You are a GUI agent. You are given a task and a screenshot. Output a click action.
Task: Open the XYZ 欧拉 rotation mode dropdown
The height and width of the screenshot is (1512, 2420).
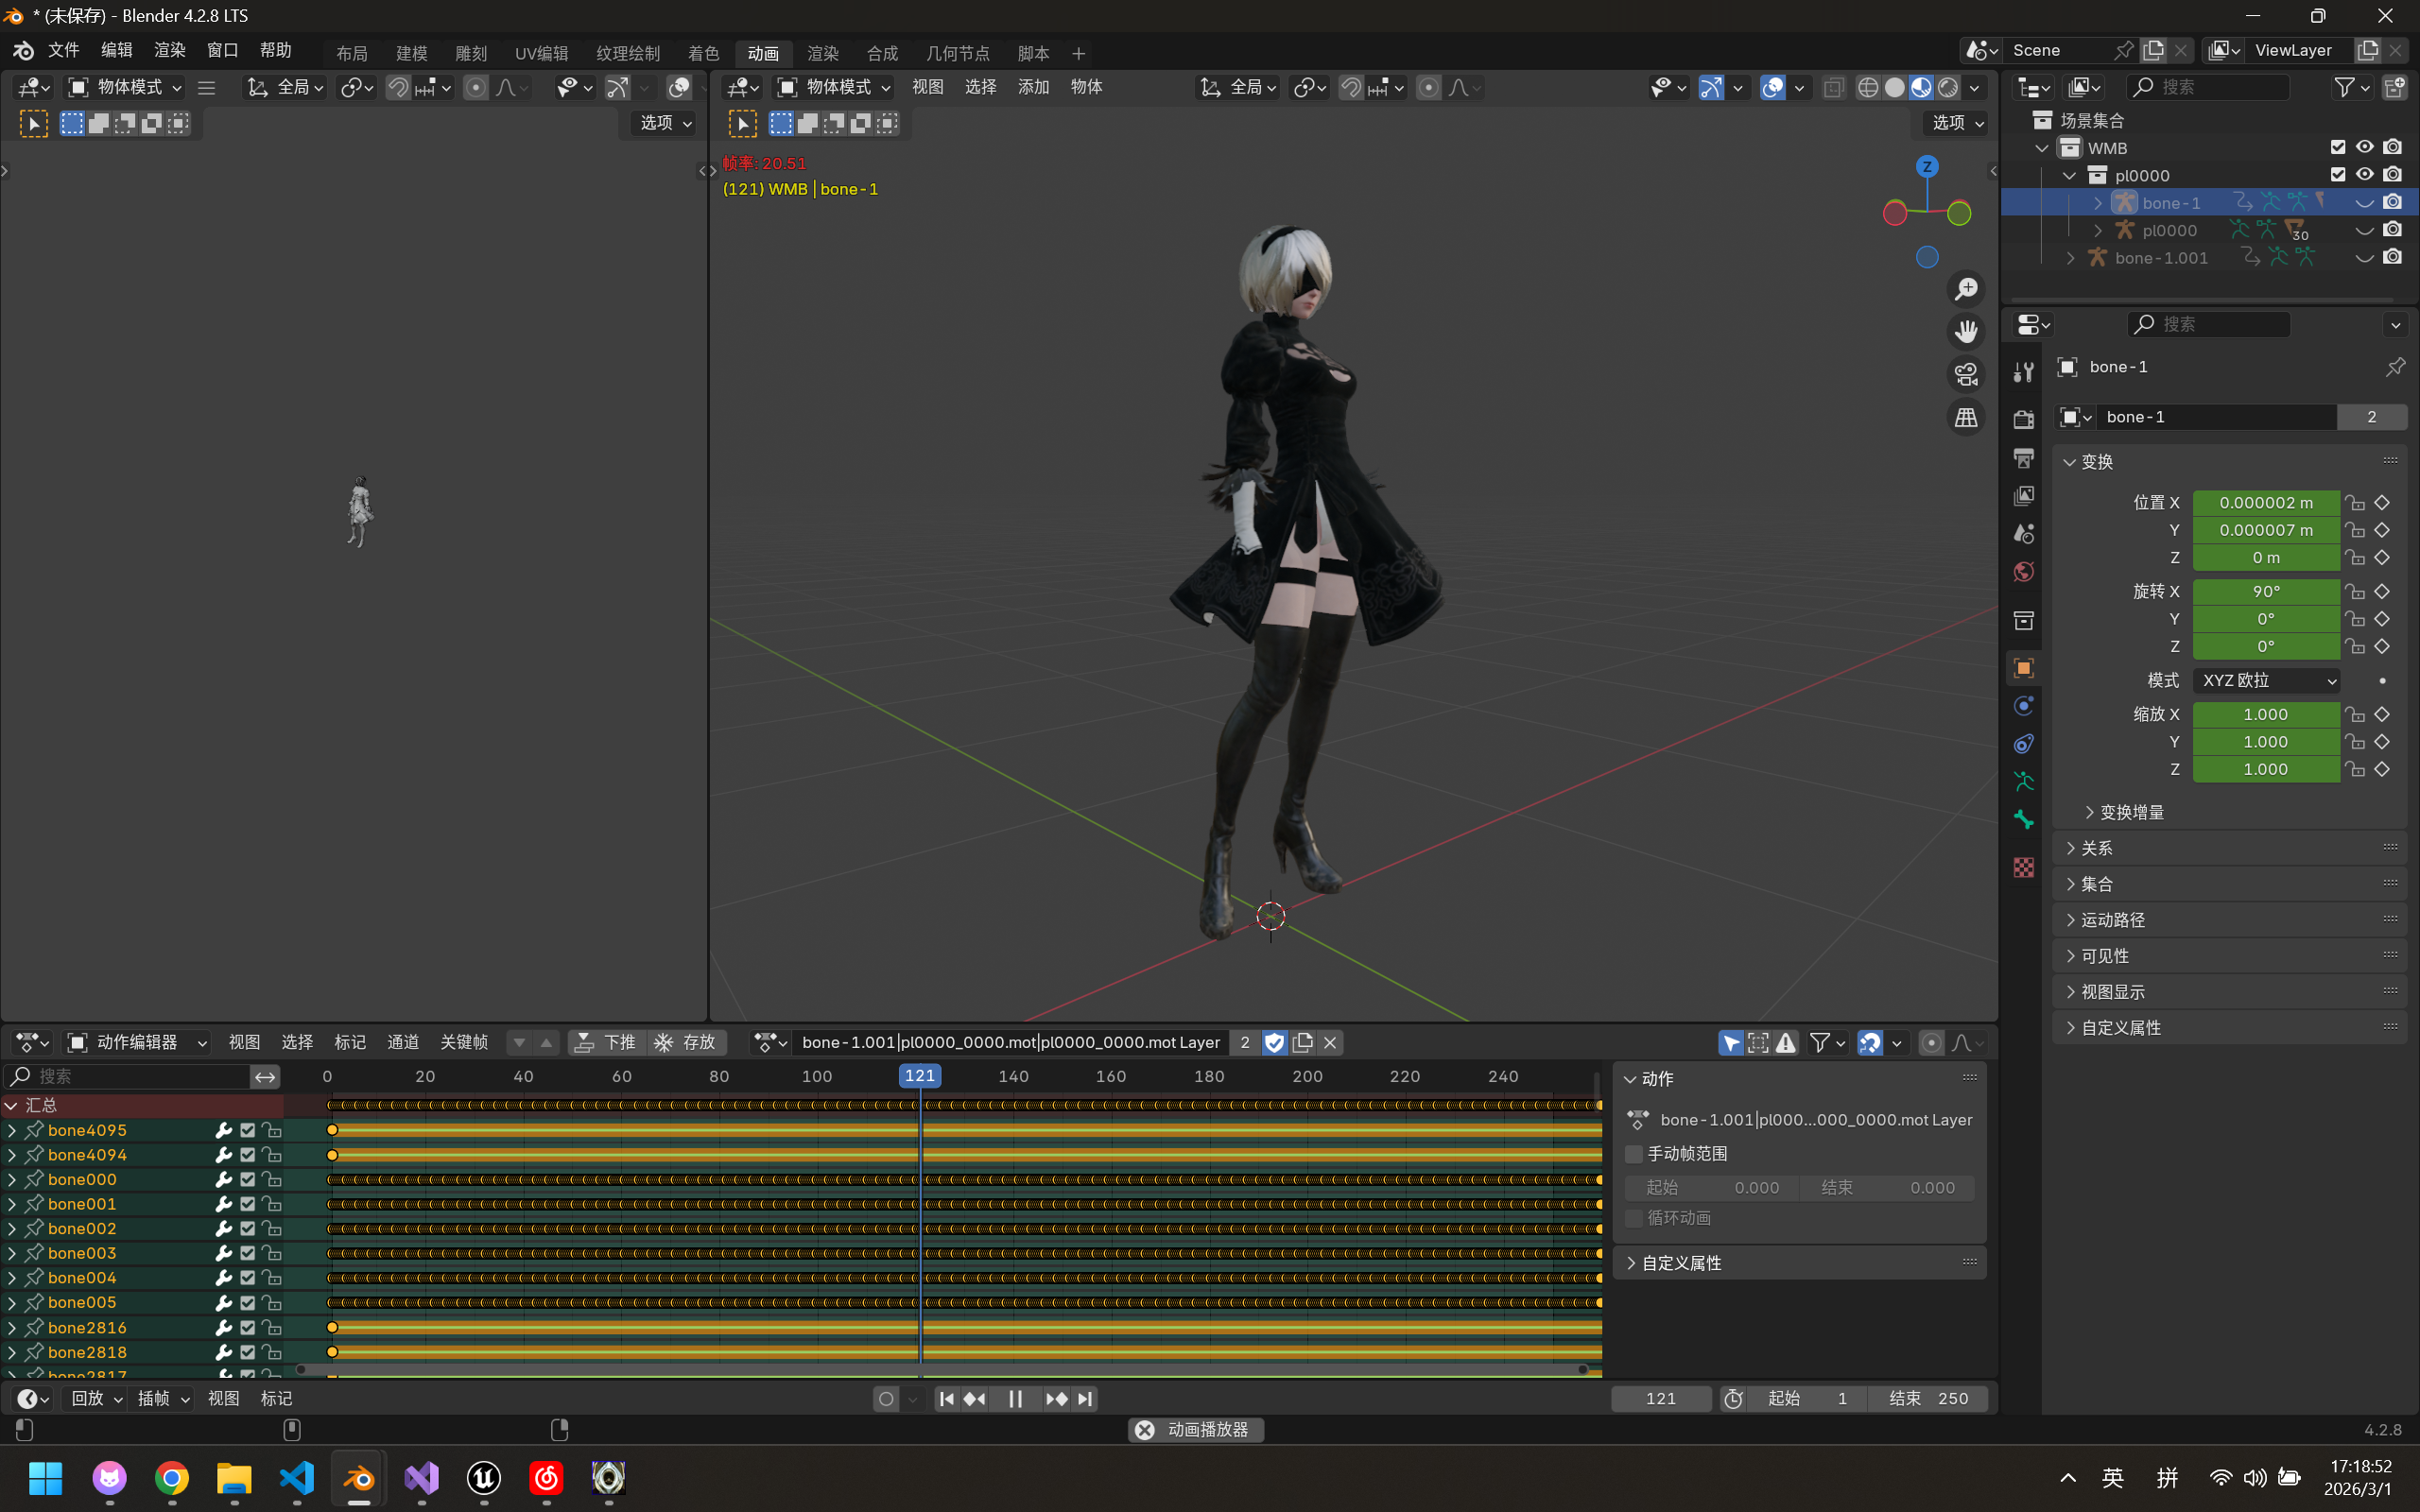tap(2266, 680)
